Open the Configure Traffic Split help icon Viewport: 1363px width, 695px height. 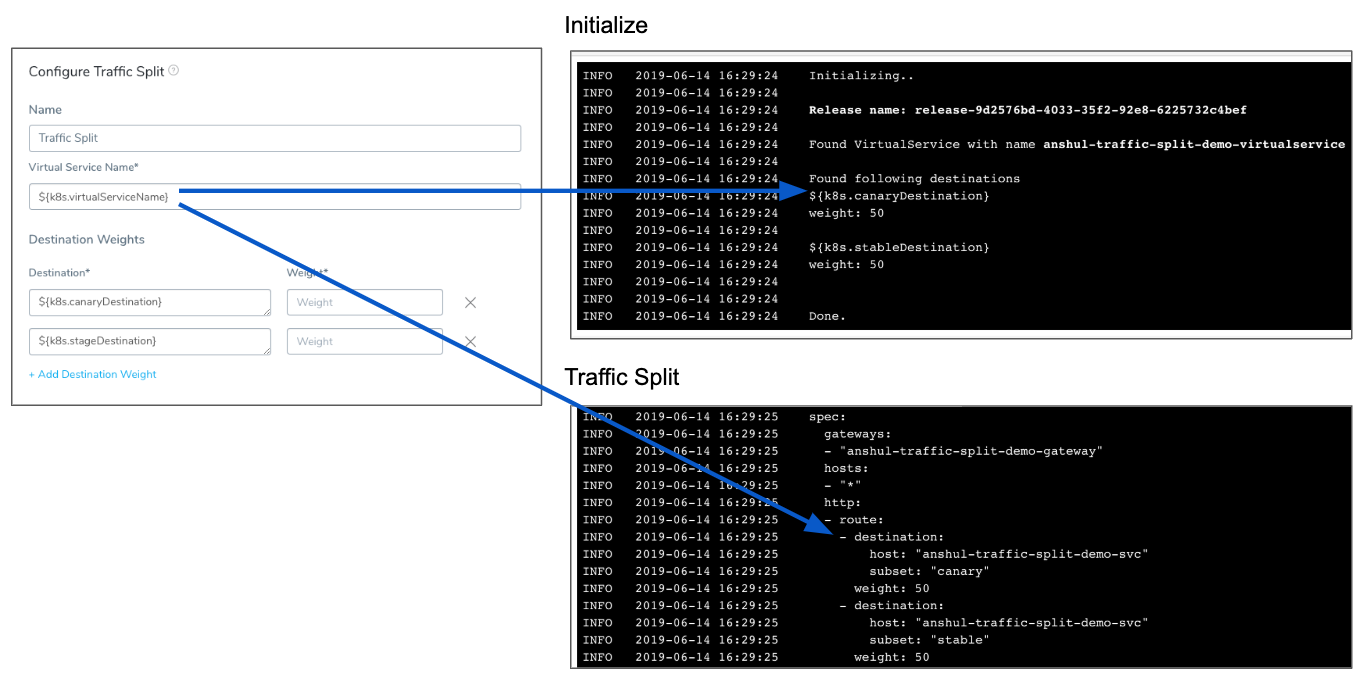coord(173,71)
